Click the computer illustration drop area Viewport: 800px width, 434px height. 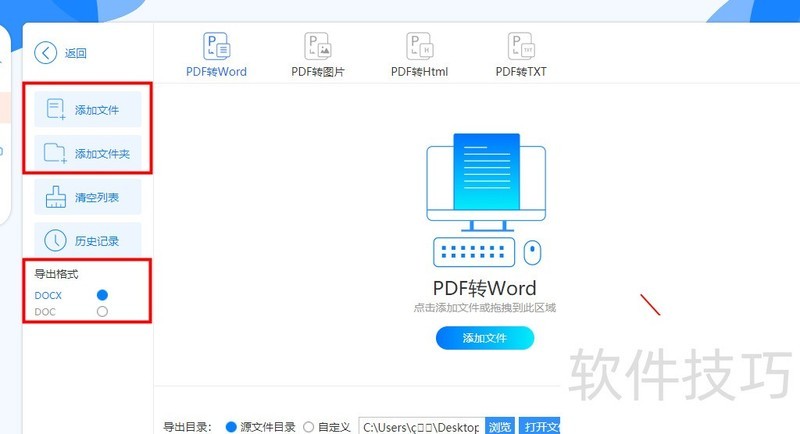point(486,200)
